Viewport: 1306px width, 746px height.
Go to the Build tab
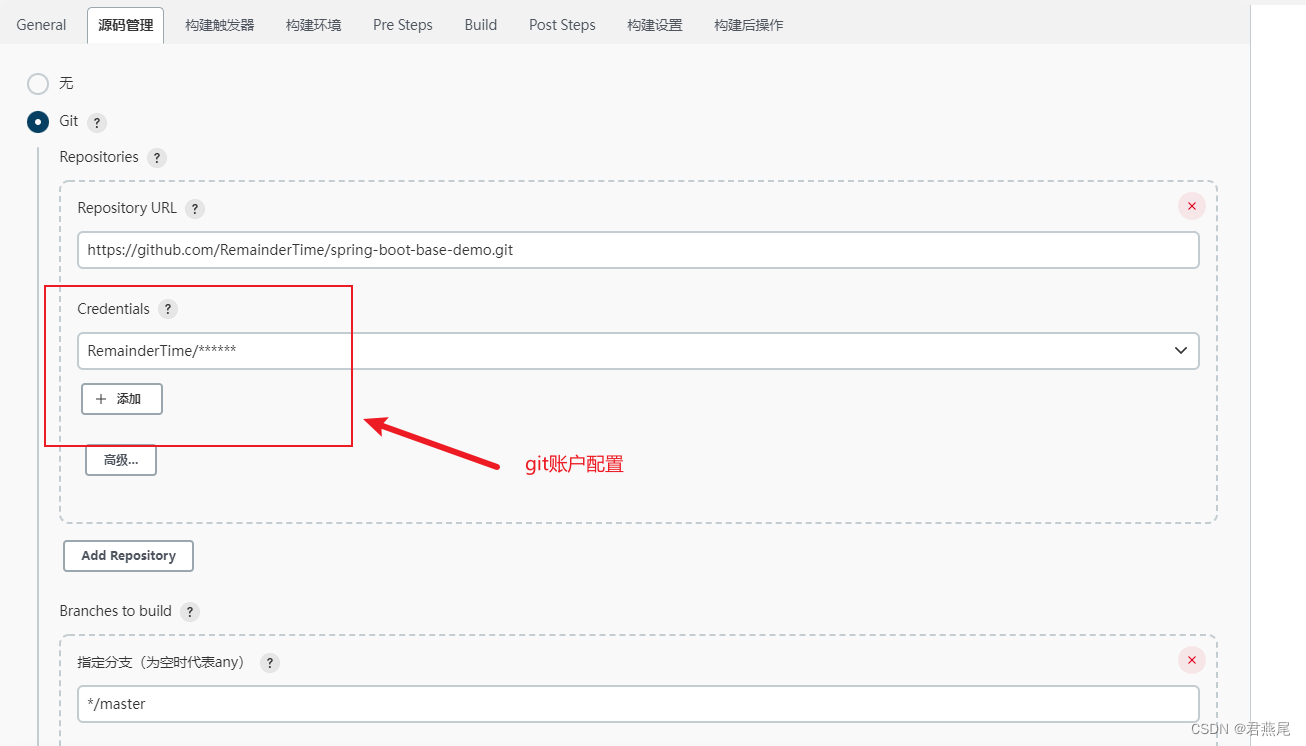pos(481,25)
